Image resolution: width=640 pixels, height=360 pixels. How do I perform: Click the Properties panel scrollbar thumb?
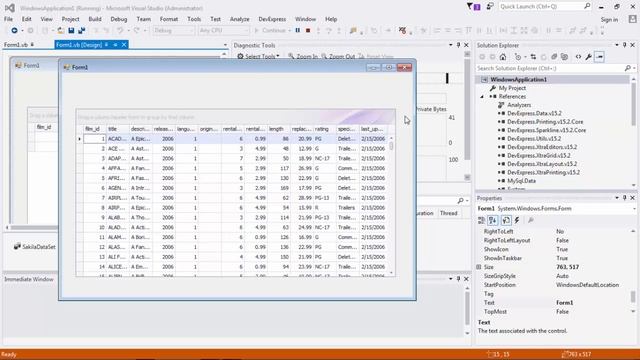[x=633, y=296]
